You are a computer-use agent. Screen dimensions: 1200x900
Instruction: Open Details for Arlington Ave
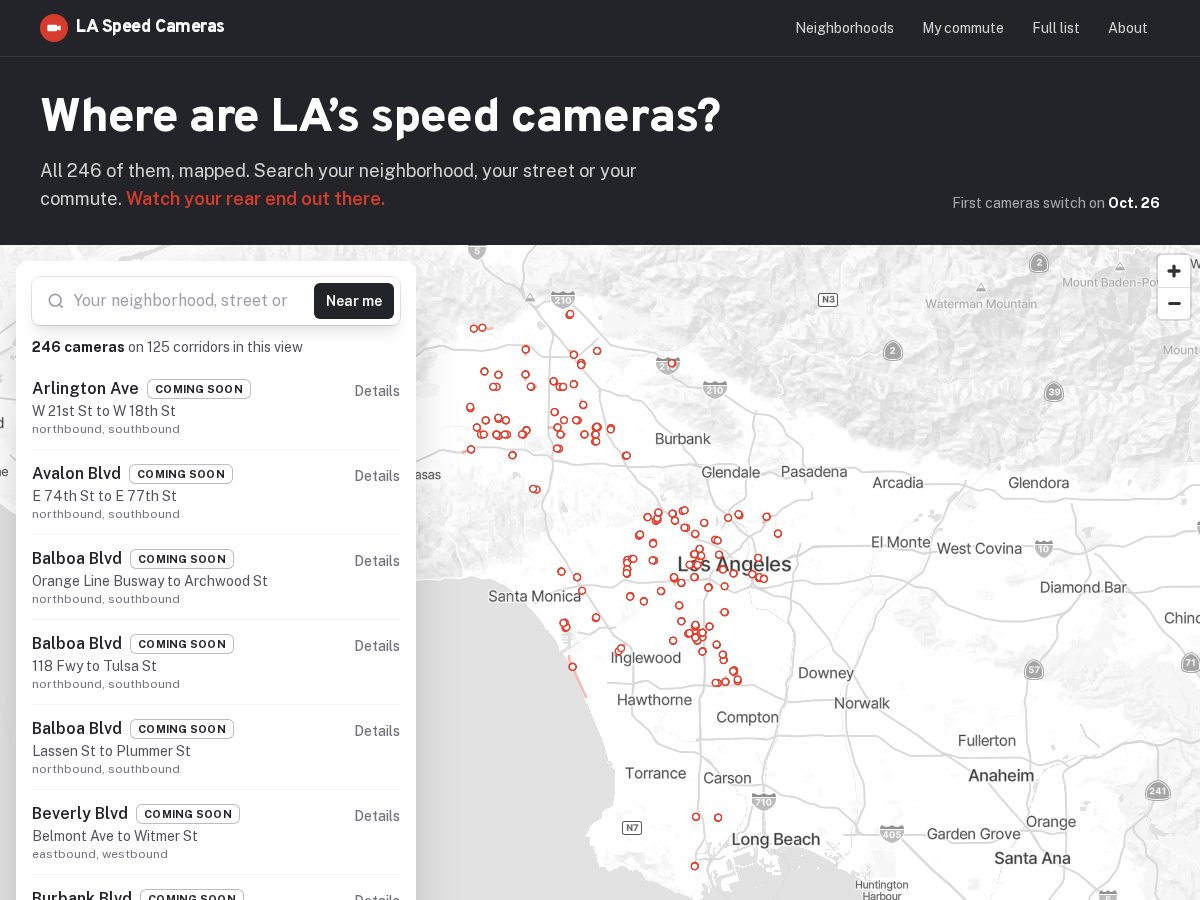point(377,391)
